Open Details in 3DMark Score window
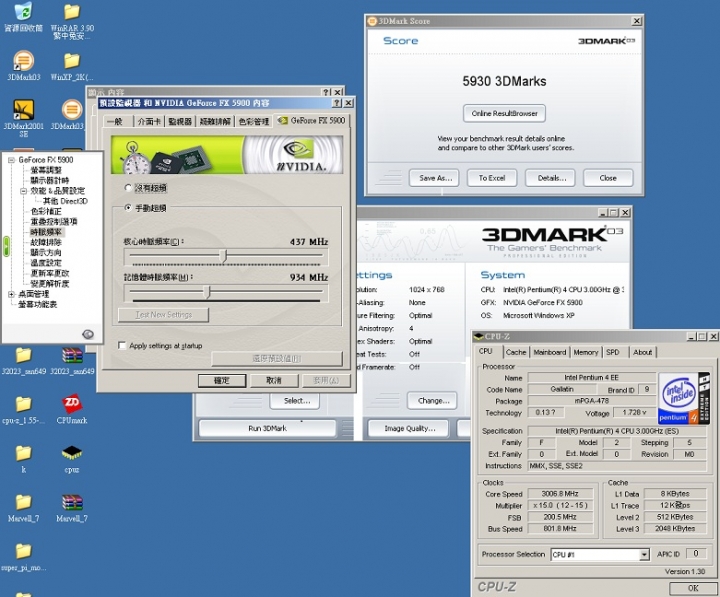 point(552,178)
